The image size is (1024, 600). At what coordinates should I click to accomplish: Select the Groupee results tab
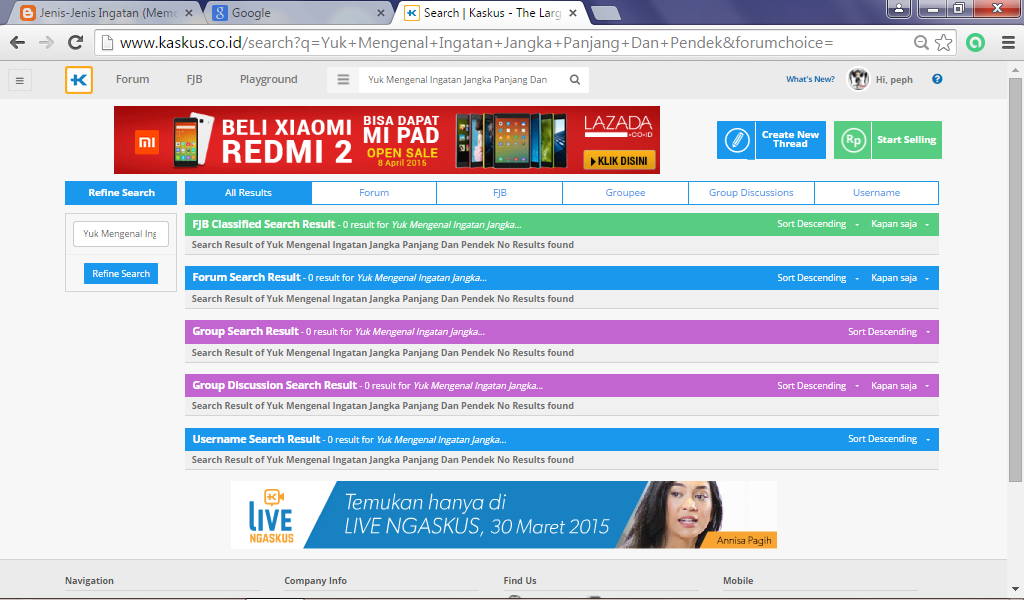626,193
